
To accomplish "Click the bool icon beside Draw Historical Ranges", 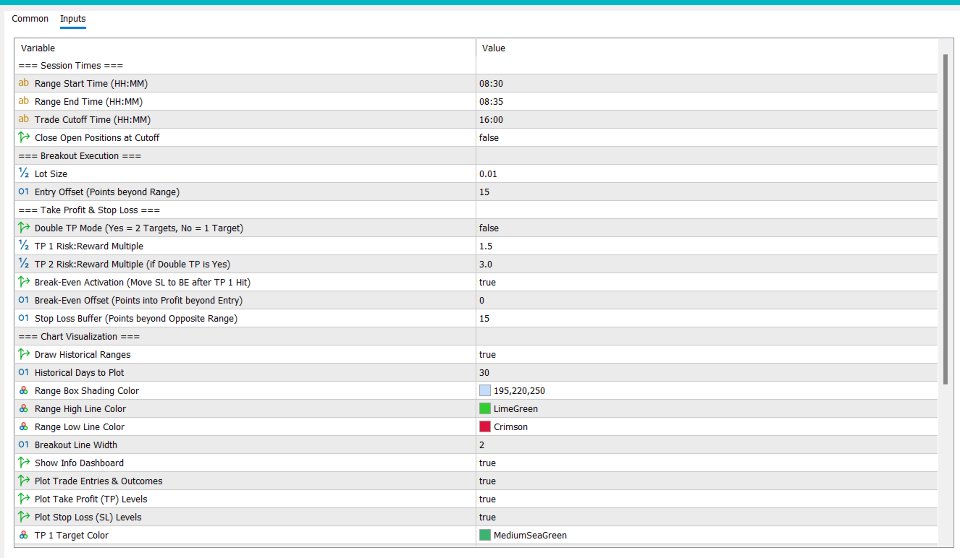I will pos(23,354).
